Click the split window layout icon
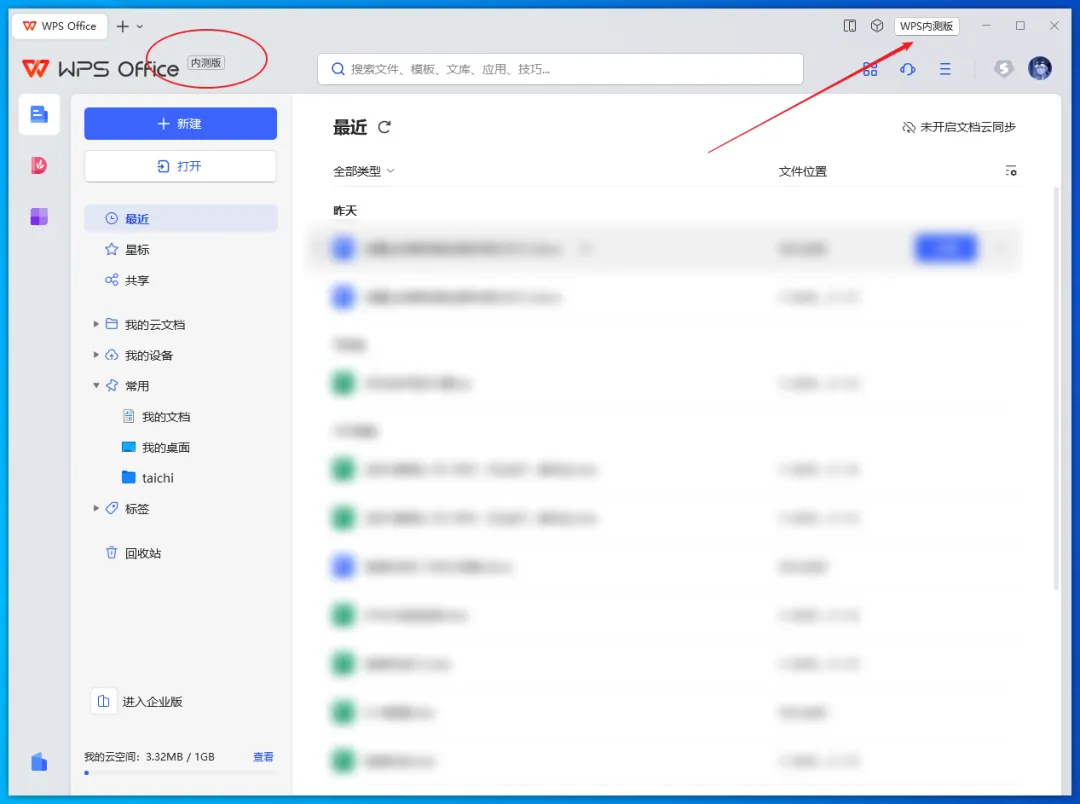The width and height of the screenshot is (1080, 804). pyautogui.click(x=850, y=26)
